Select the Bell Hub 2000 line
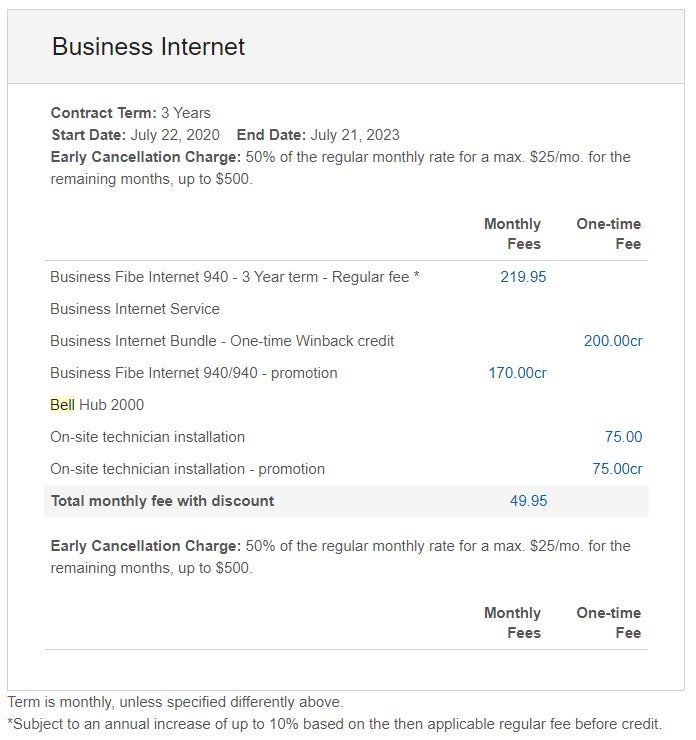 (x=97, y=405)
